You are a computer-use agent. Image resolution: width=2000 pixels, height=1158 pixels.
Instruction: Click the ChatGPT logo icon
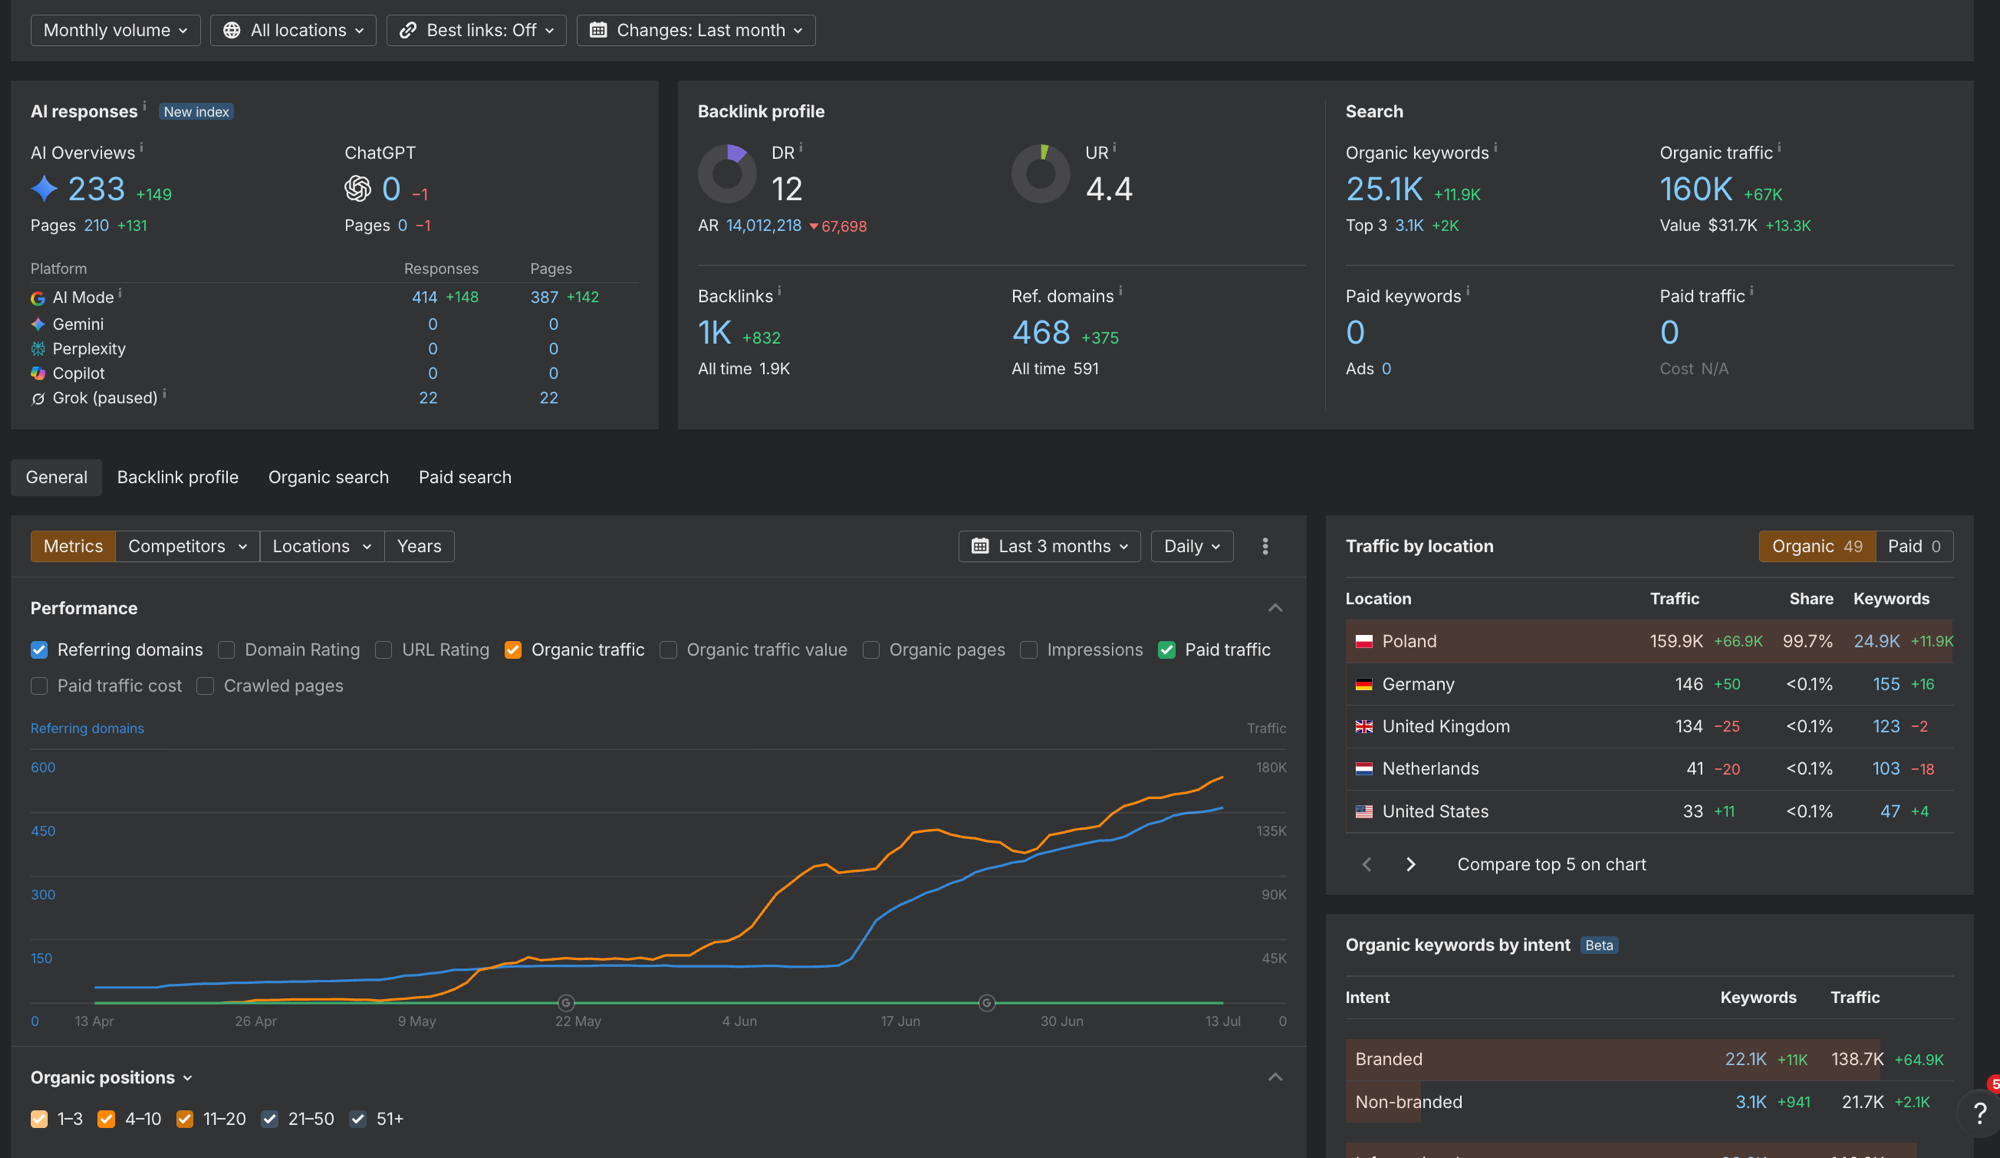pos(358,188)
